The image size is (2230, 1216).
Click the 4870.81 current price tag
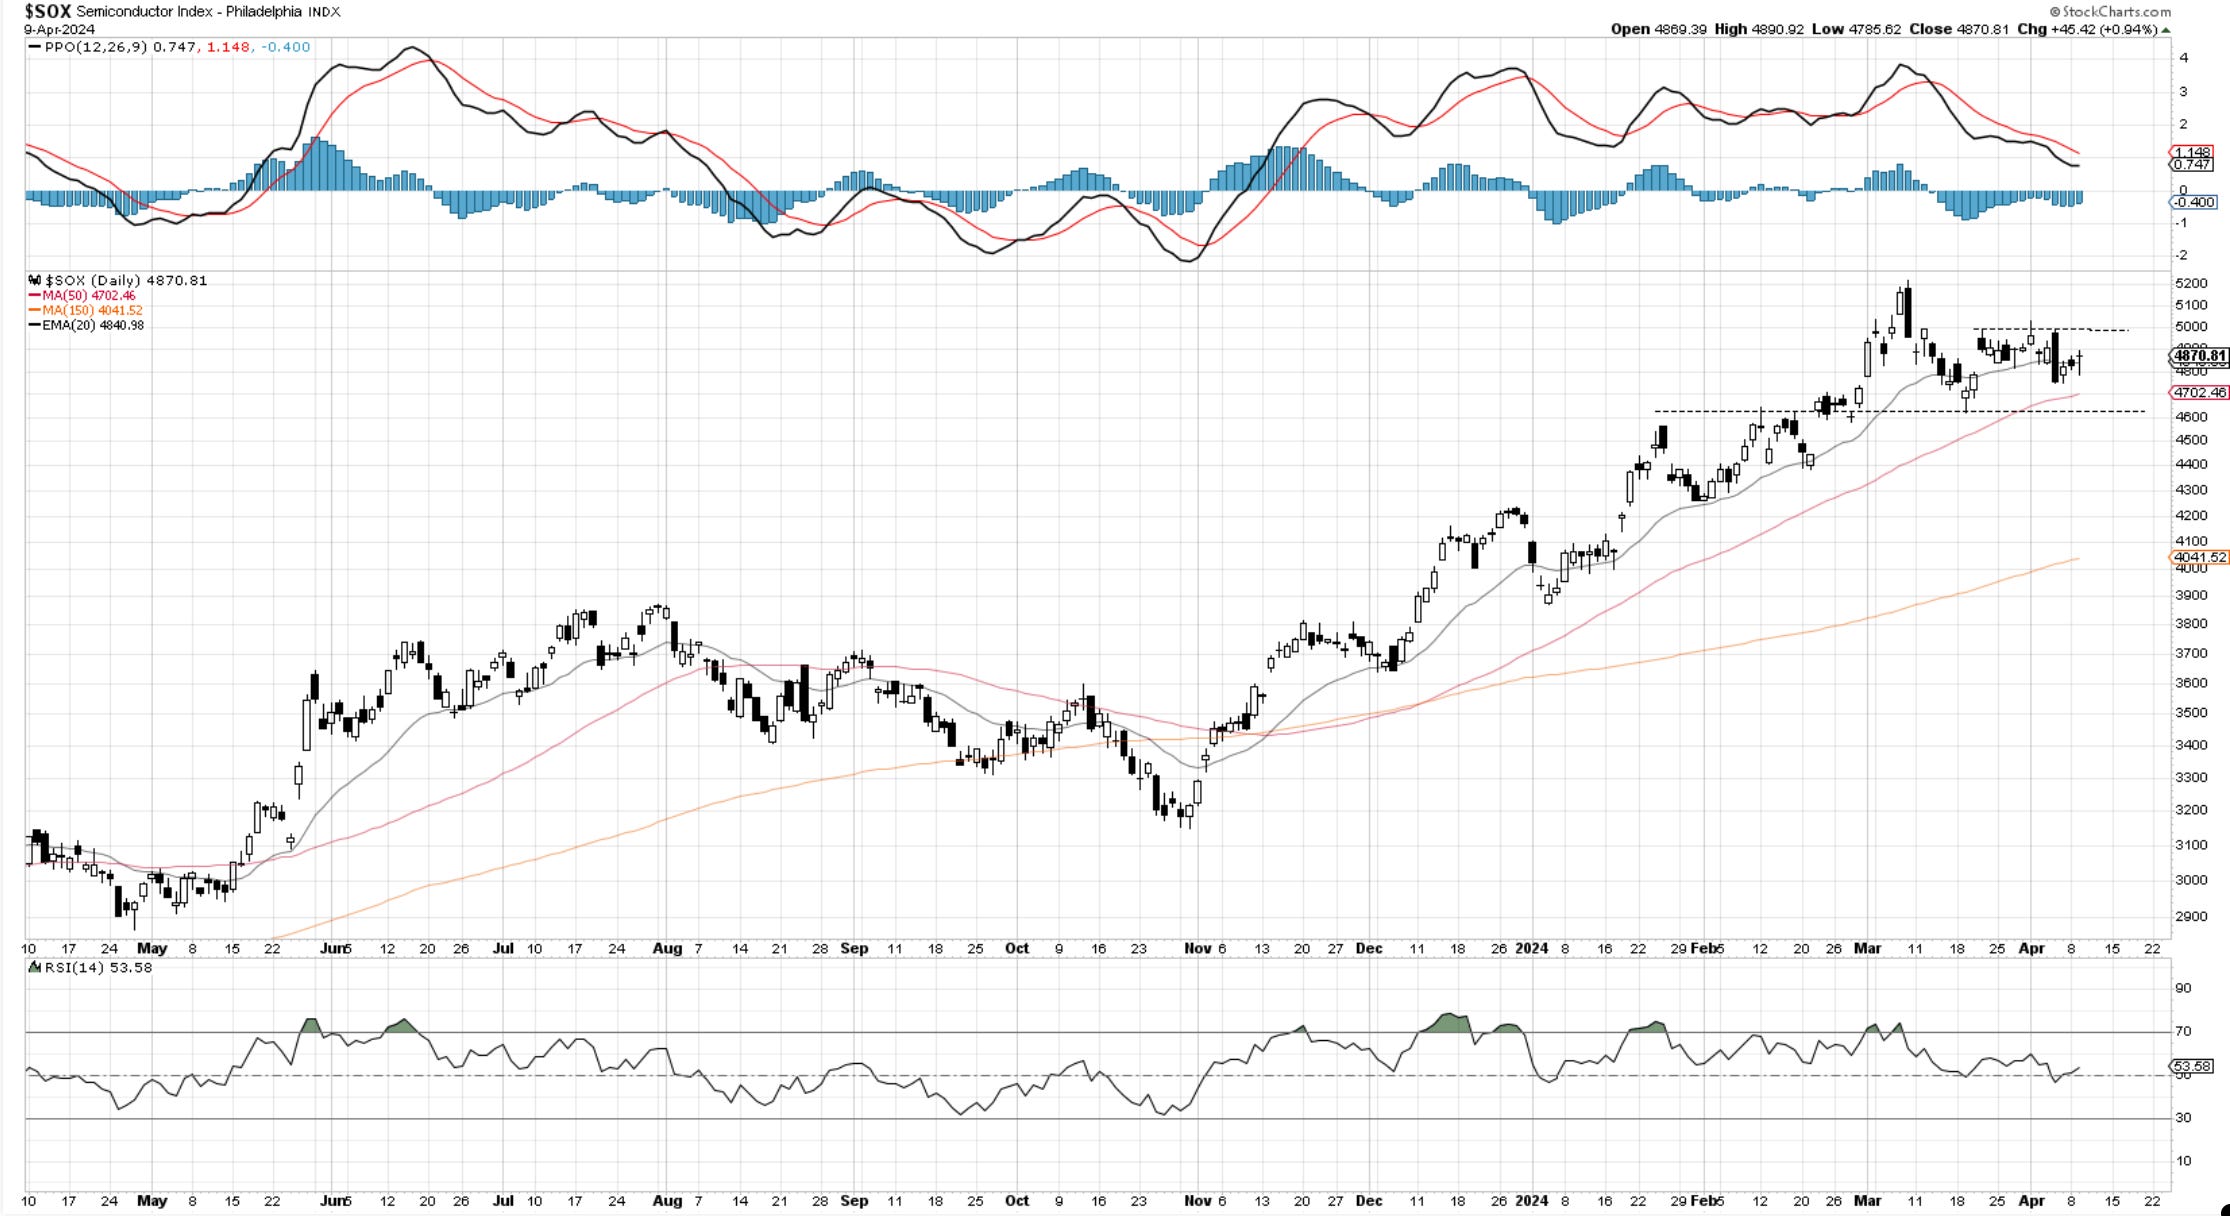pyautogui.click(x=2199, y=356)
